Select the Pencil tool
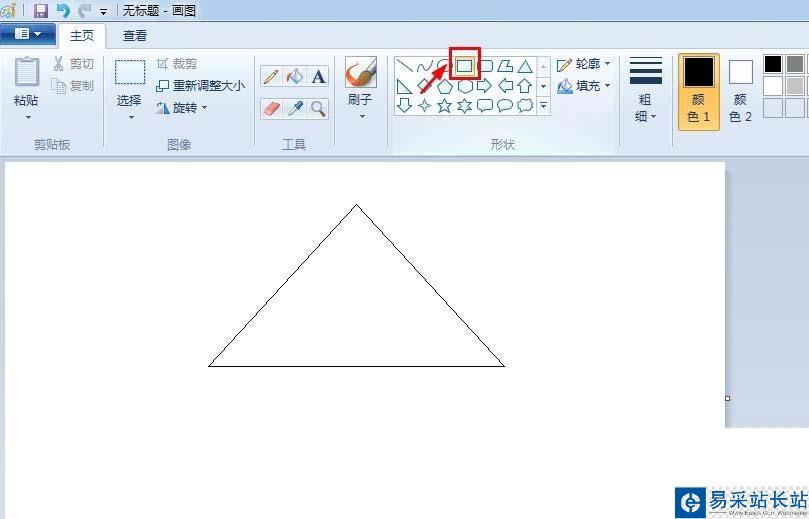The width and height of the screenshot is (809, 519). [271, 76]
